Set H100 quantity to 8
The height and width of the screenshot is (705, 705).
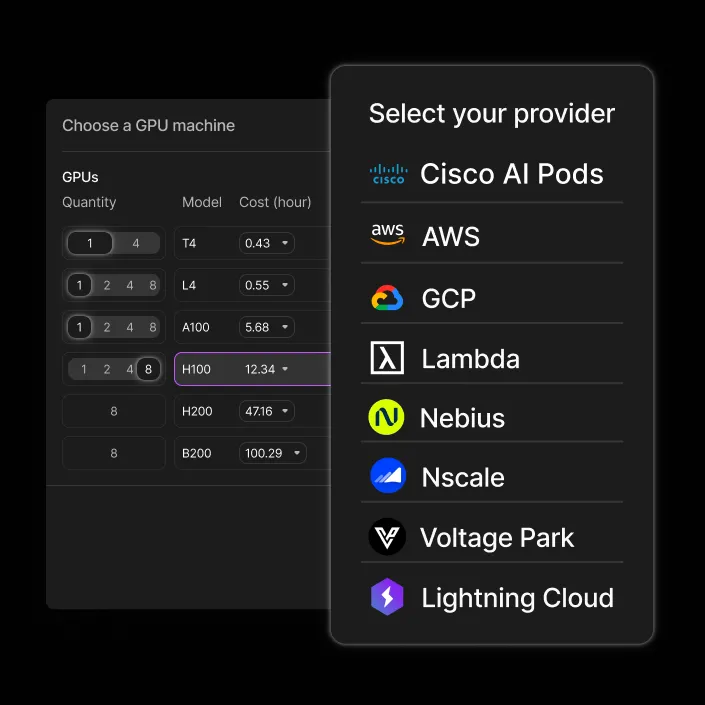(148, 369)
